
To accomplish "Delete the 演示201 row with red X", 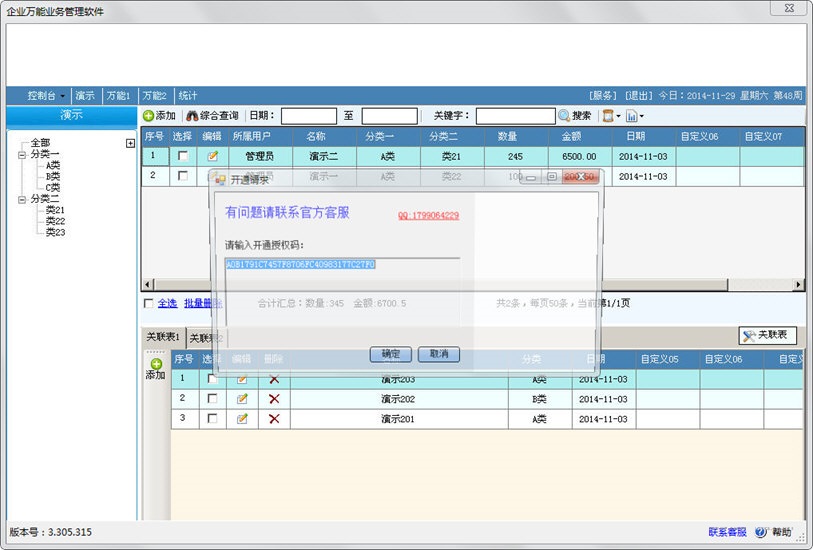I will point(274,418).
